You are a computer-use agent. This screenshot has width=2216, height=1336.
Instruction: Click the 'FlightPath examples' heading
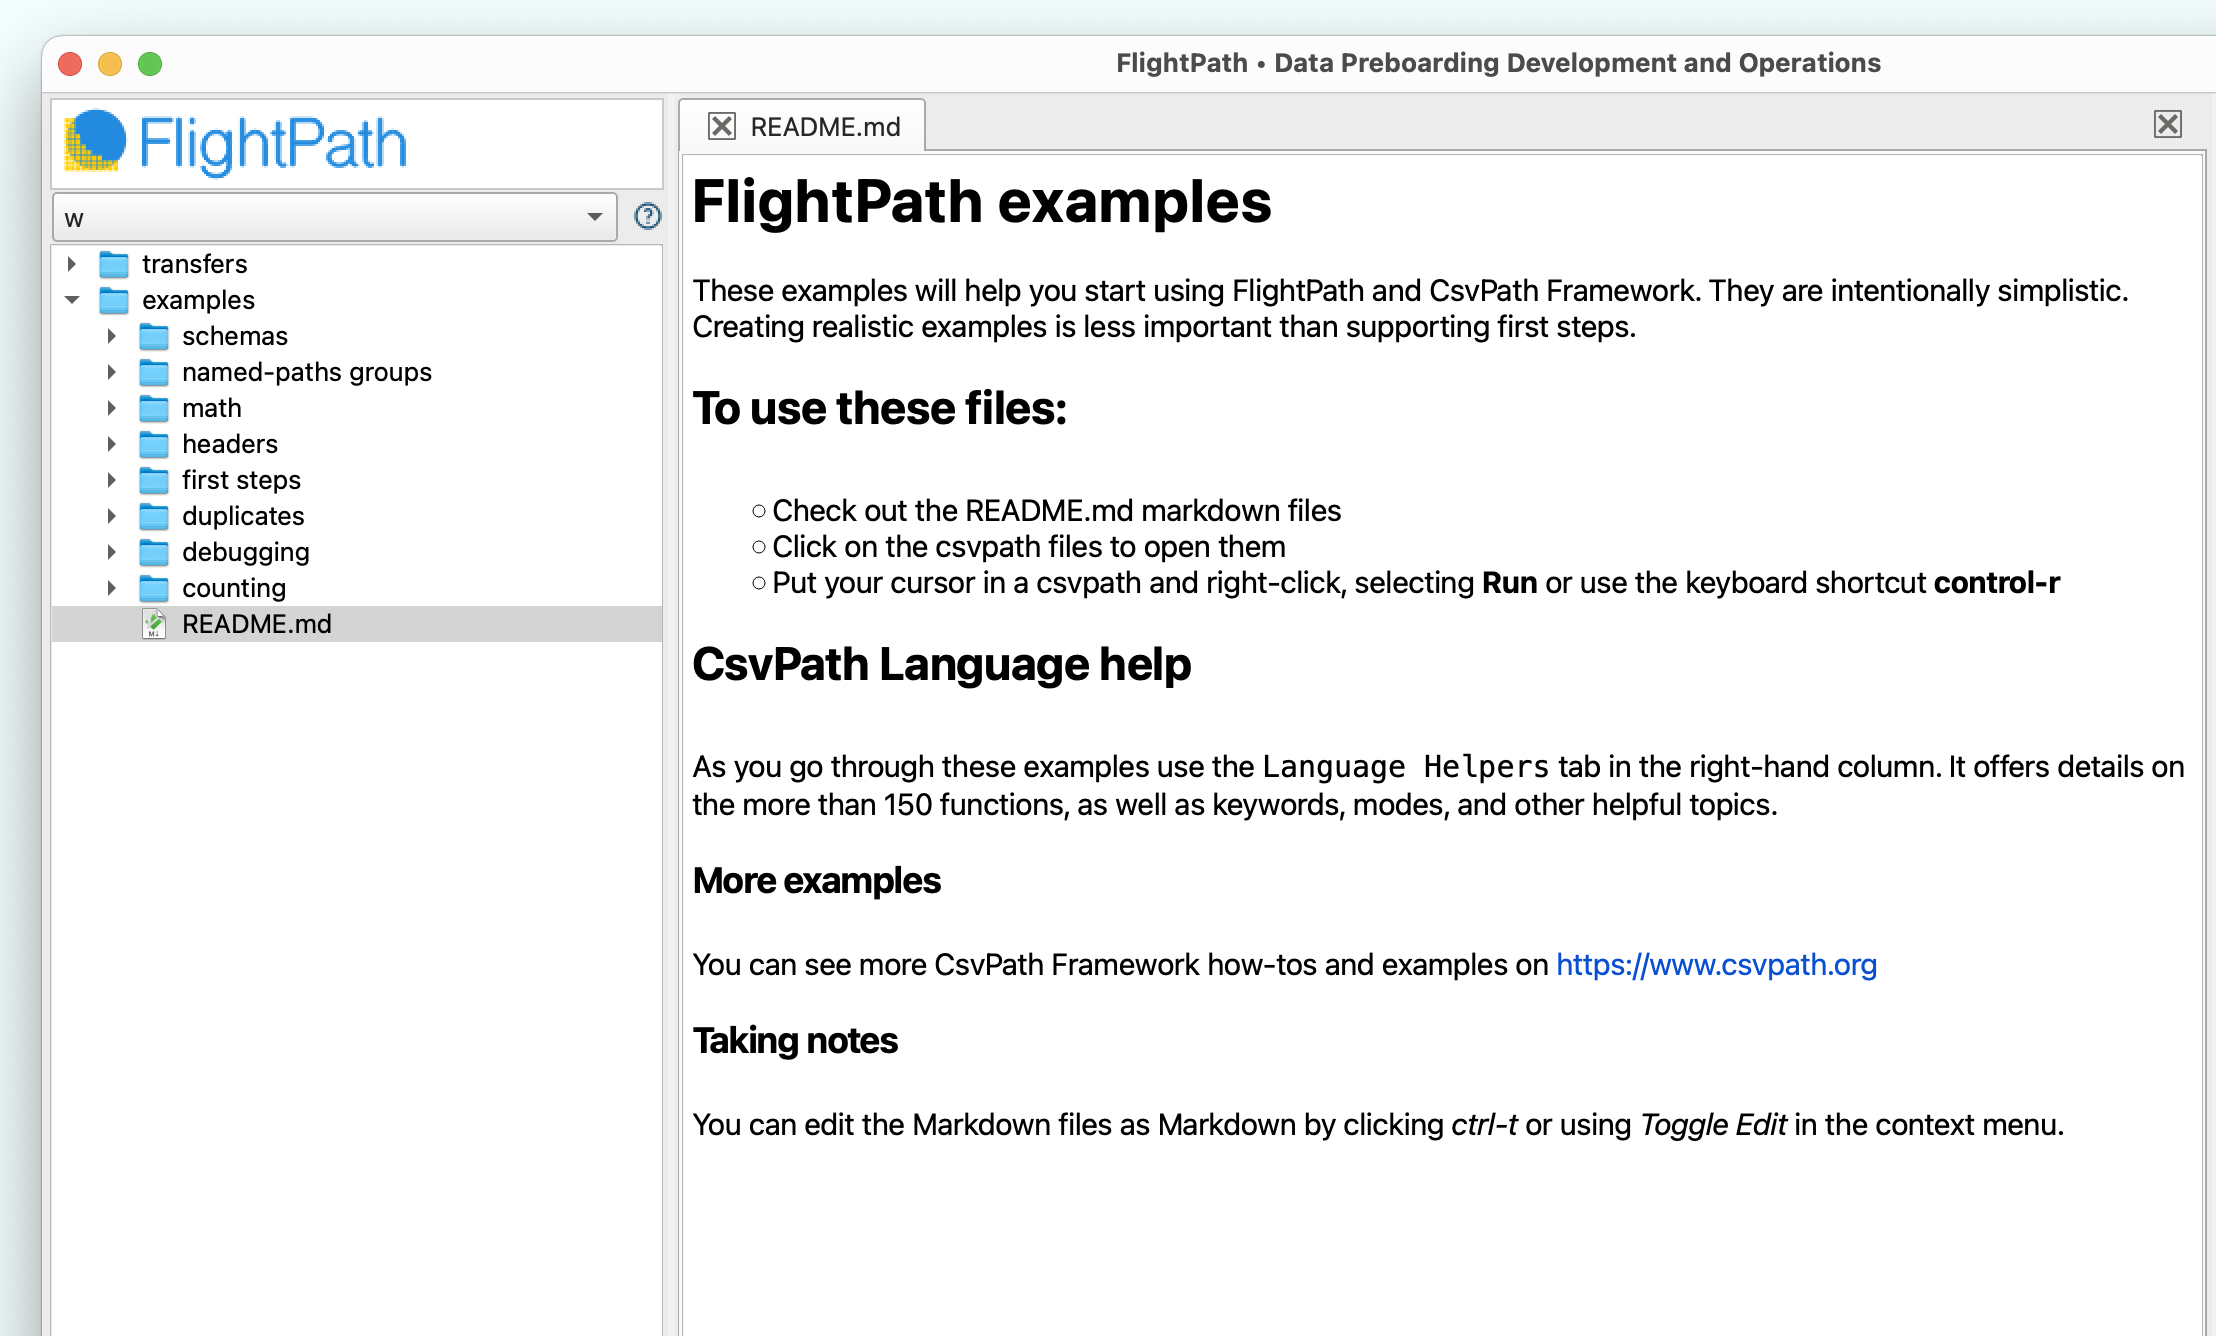[982, 202]
